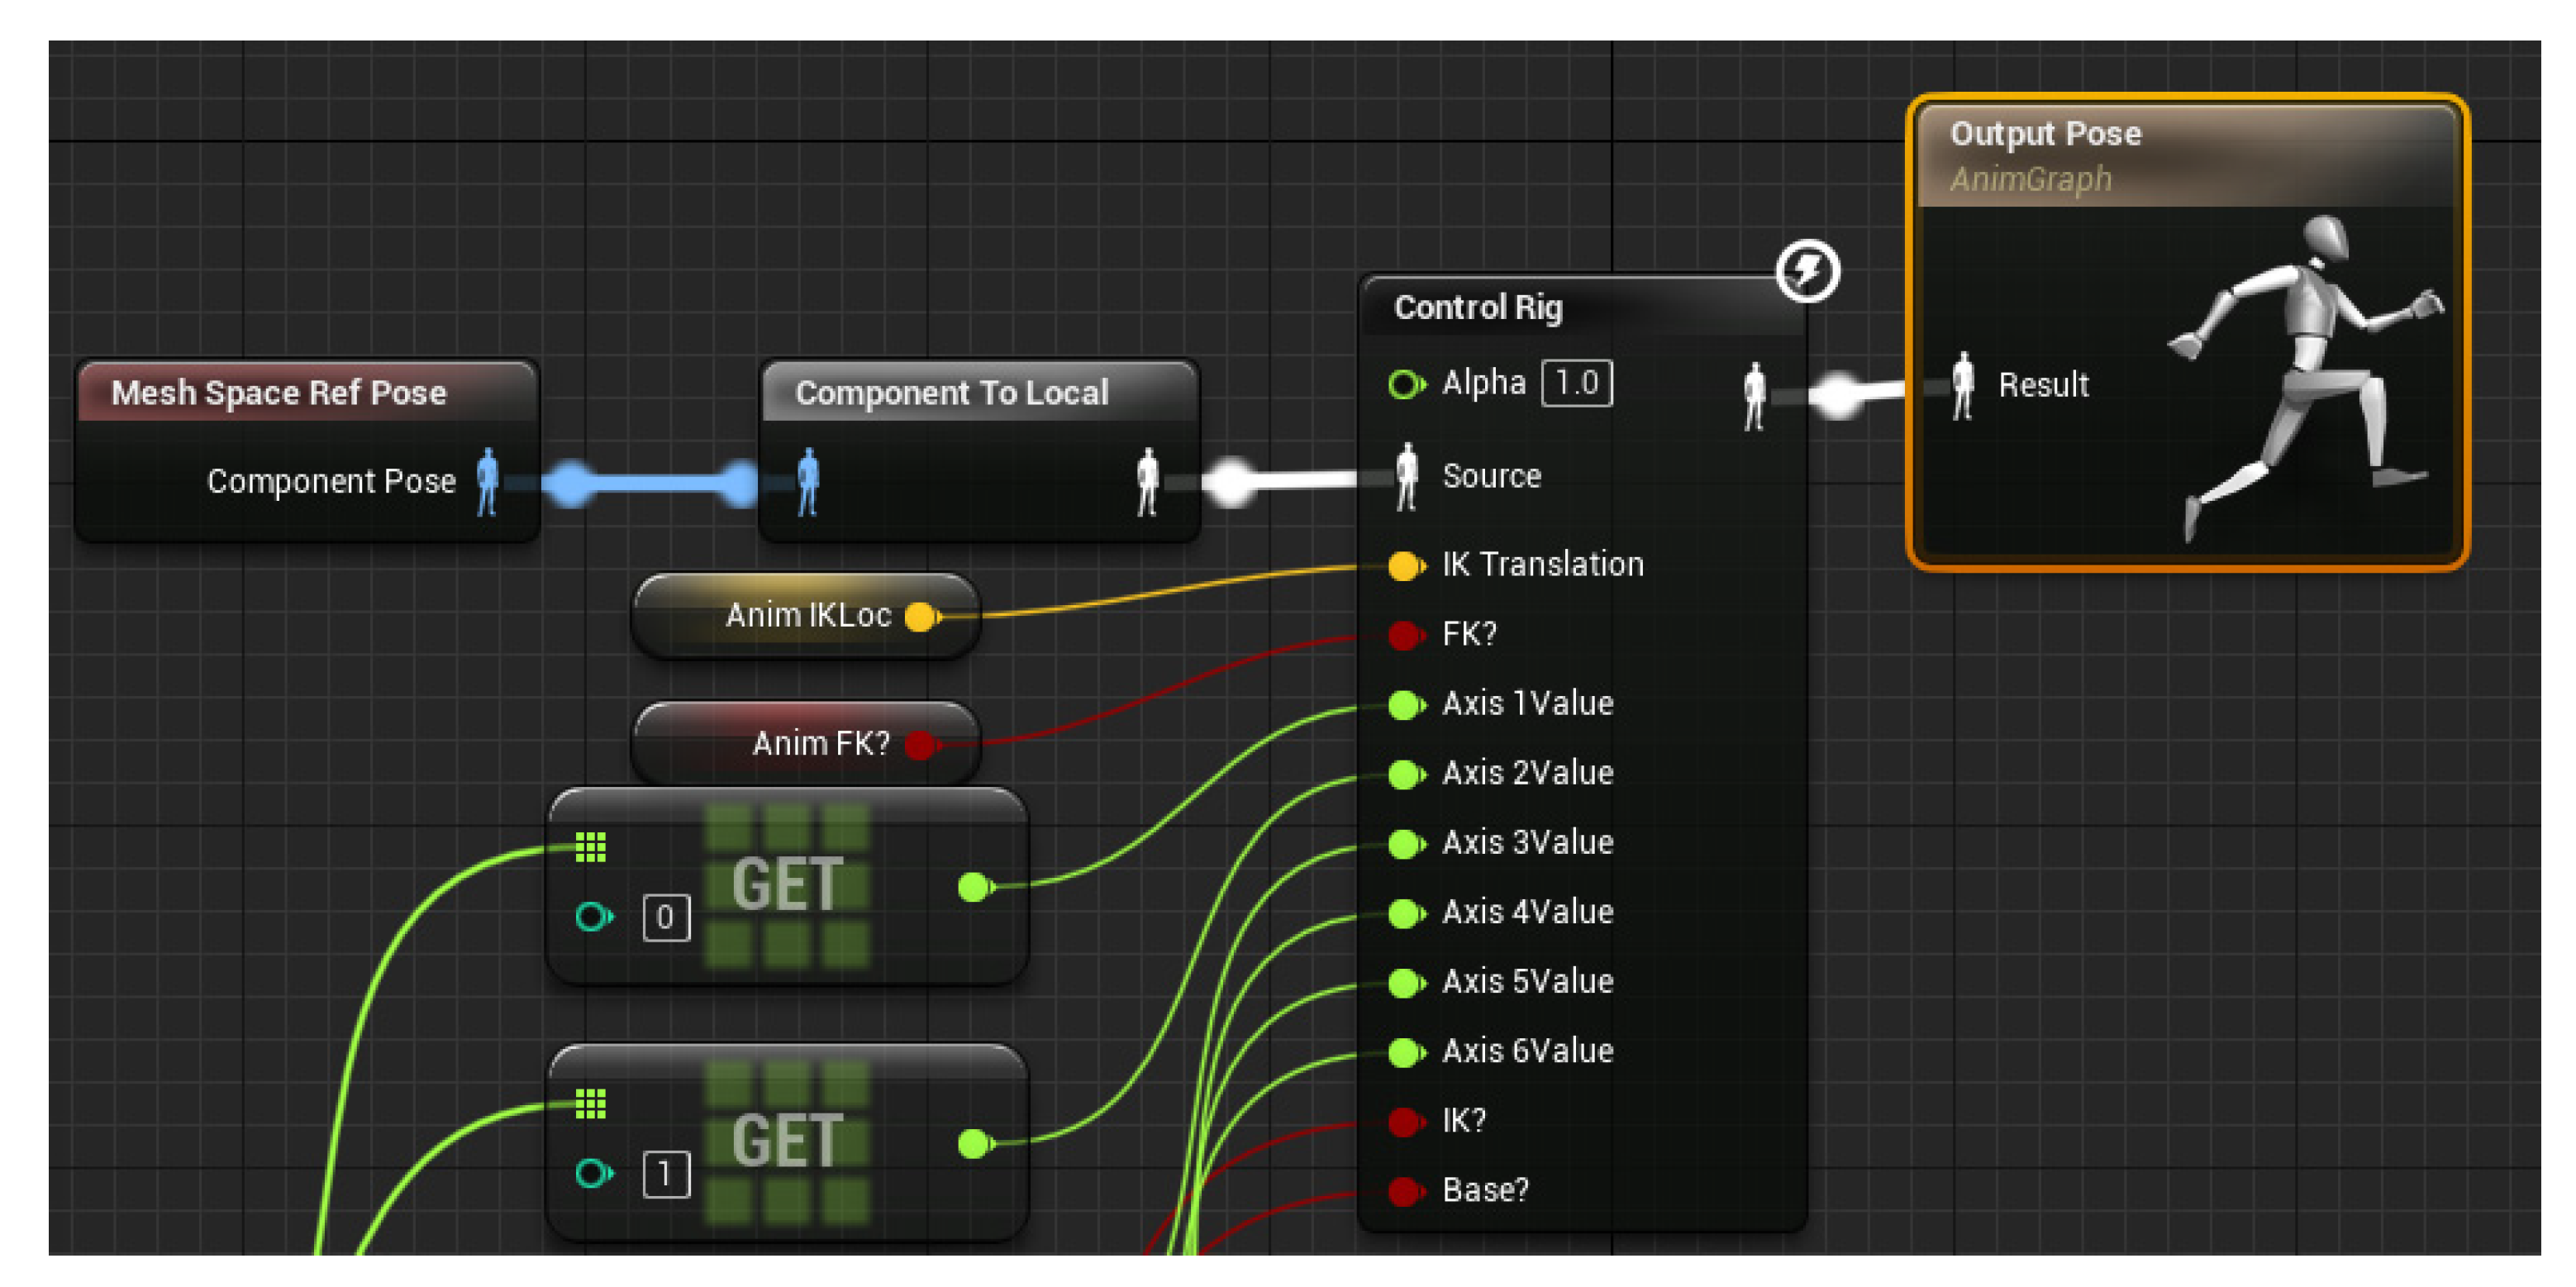2576x1287 pixels.
Task: Click the IK? boolean pin on Control Rig
Action: click(1404, 1121)
